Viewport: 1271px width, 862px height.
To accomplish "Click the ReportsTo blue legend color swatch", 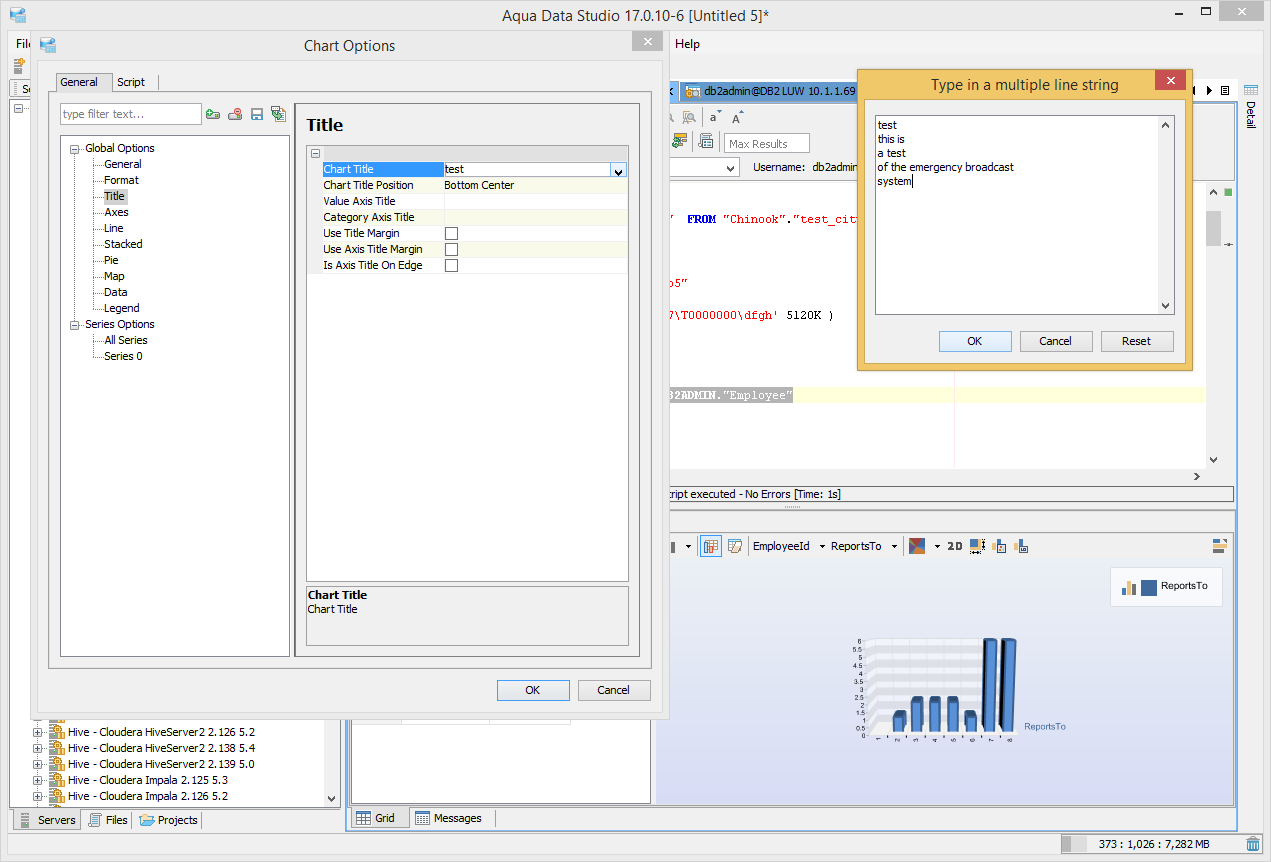I will pyautogui.click(x=1149, y=587).
